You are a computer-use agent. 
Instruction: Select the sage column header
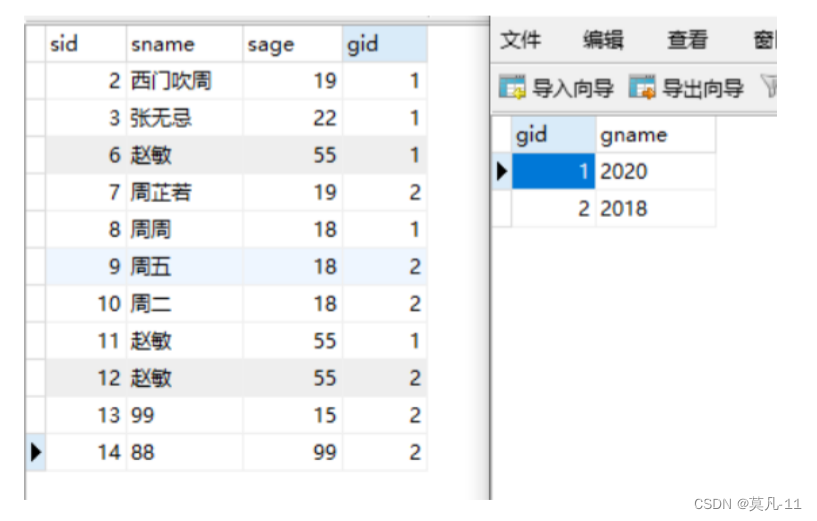coord(292,44)
